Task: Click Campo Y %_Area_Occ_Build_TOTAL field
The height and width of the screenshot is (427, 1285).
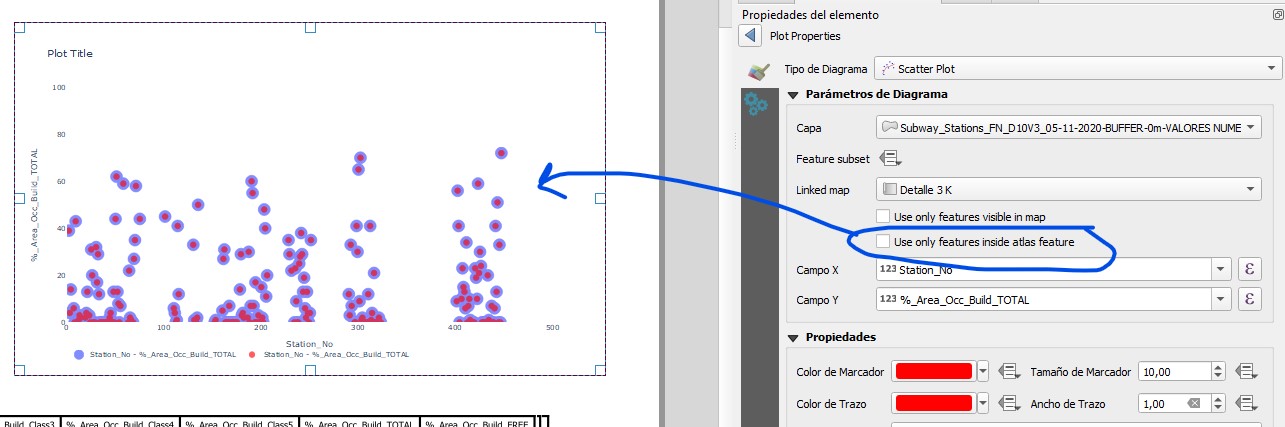Action: [x=1044, y=299]
